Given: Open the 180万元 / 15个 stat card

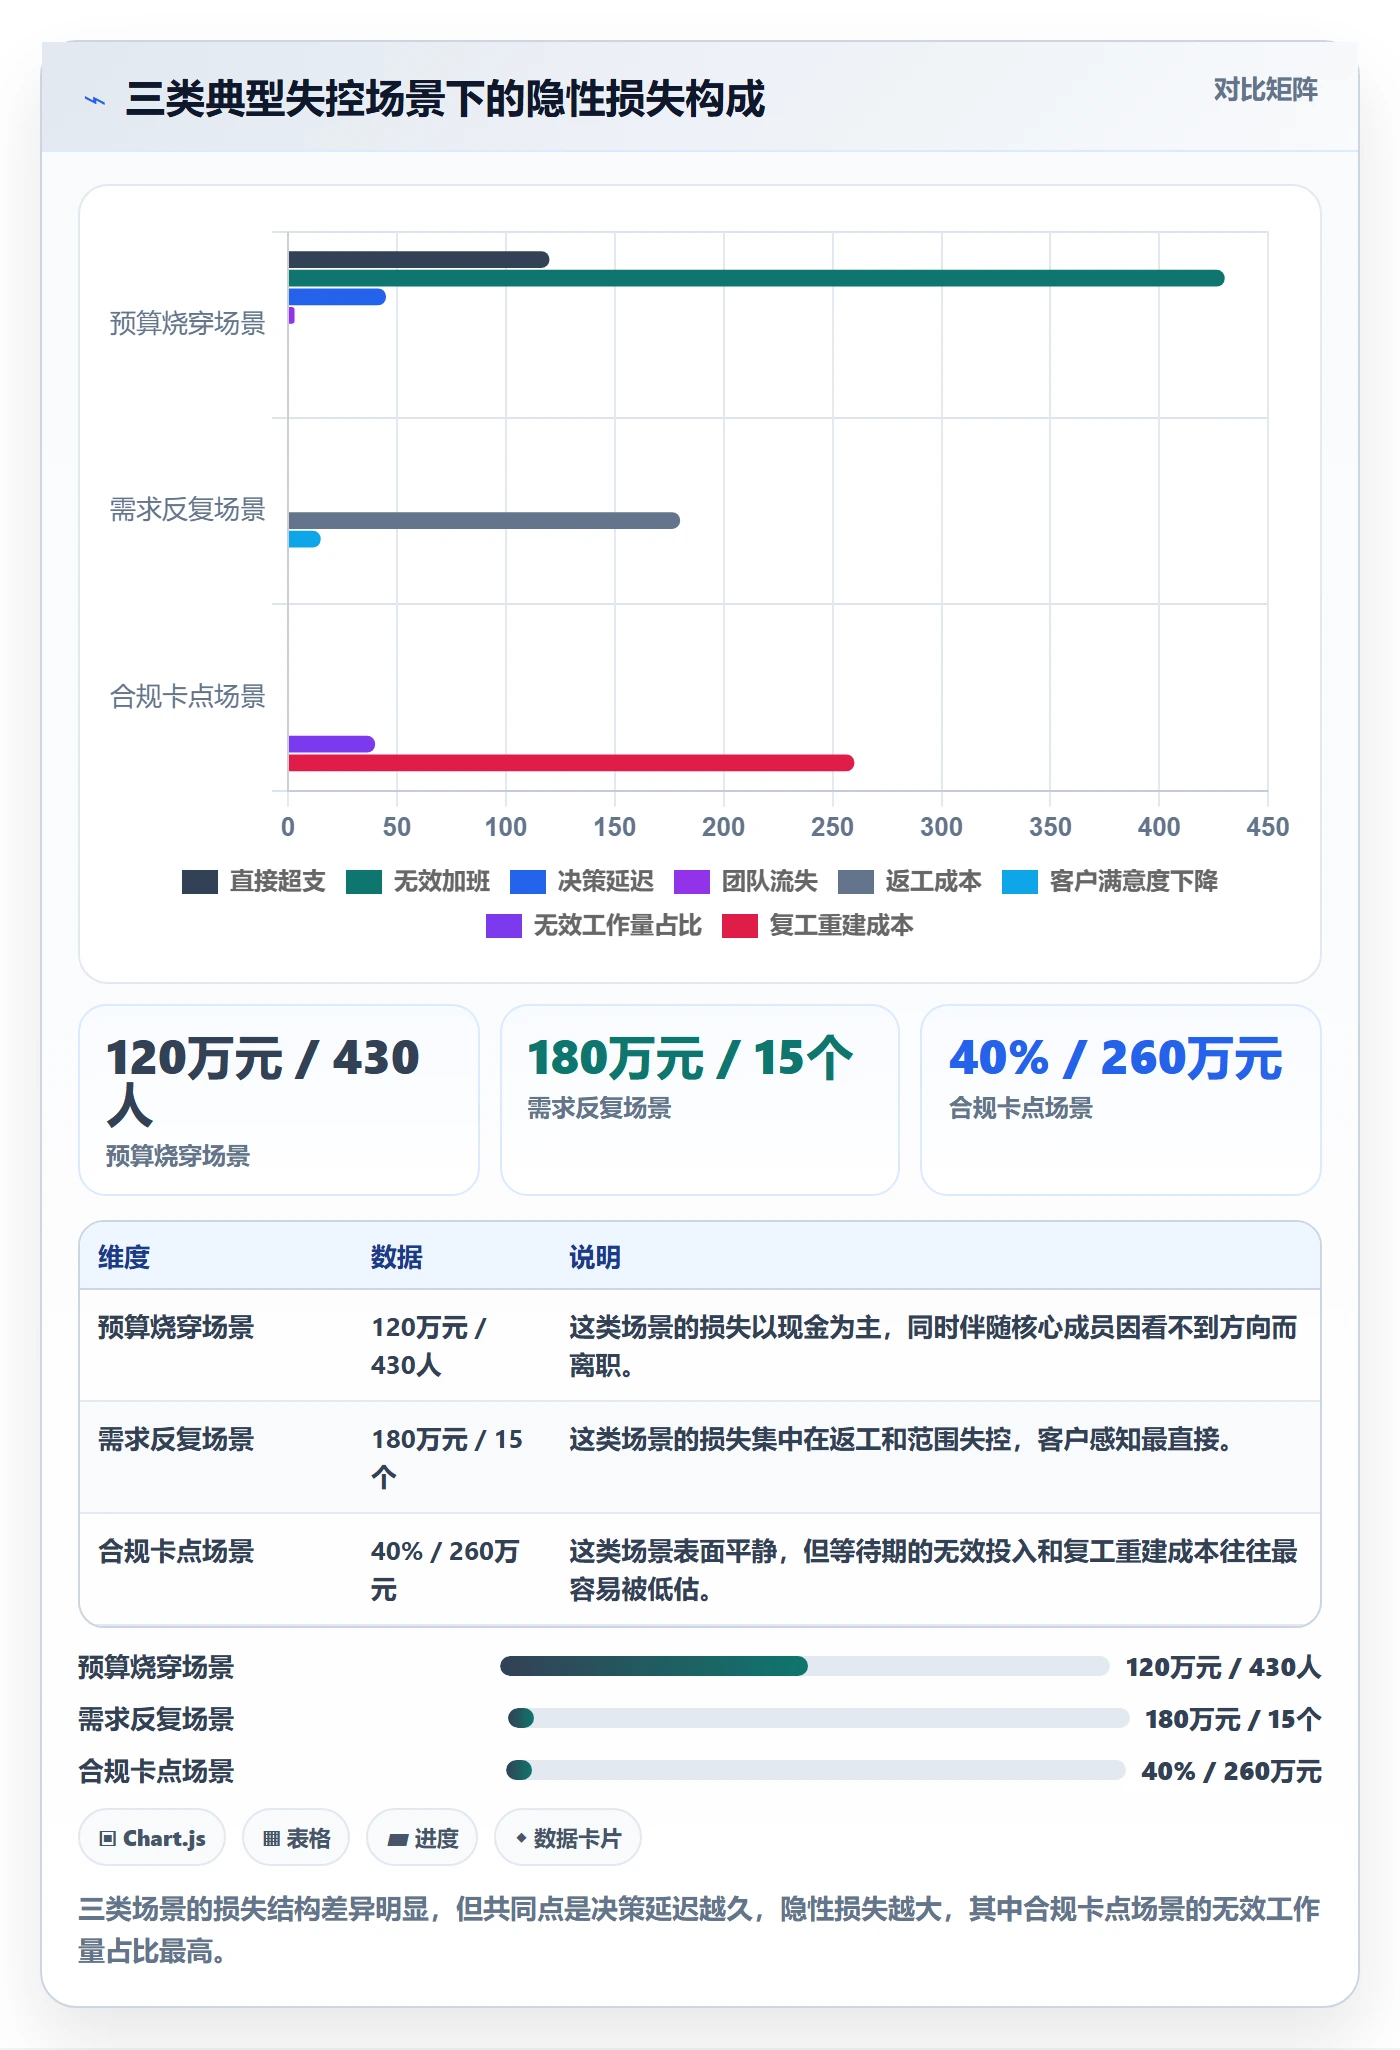Looking at the screenshot, I should point(700,1100).
